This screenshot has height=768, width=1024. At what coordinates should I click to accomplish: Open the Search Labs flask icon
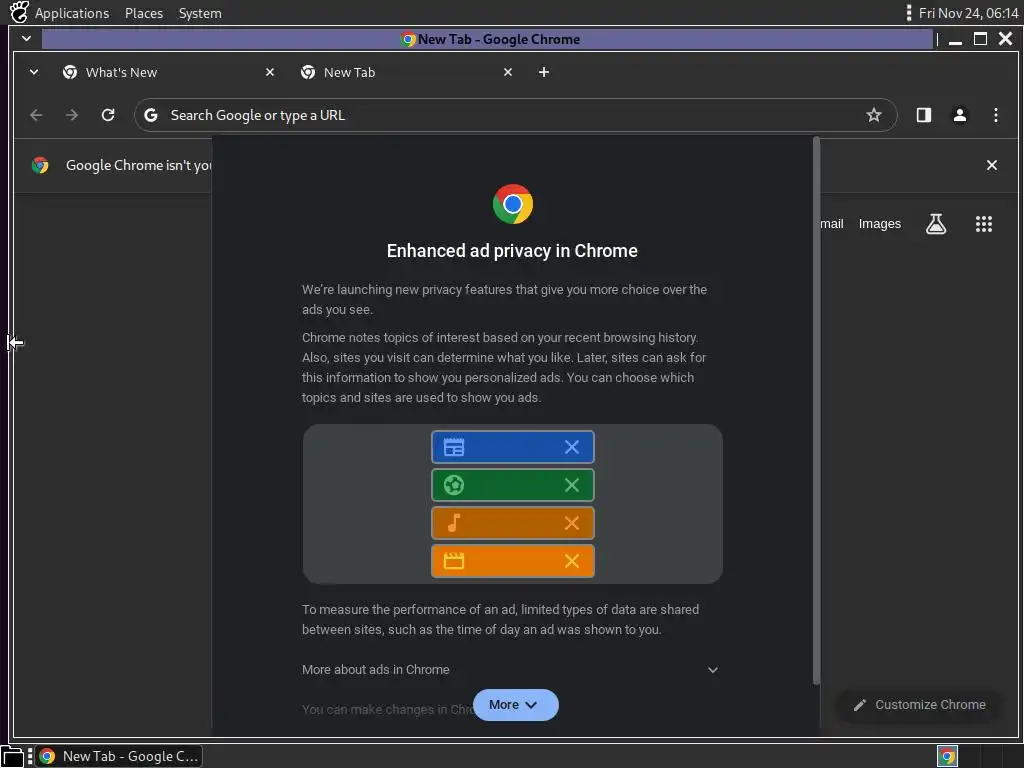pyautogui.click(x=935, y=224)
